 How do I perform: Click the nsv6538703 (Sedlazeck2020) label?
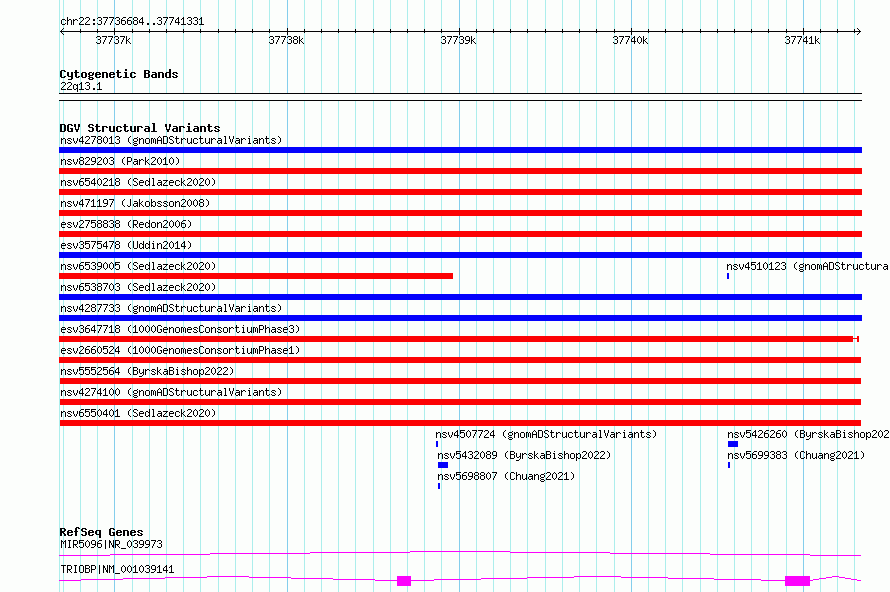(x=138, y=287)
